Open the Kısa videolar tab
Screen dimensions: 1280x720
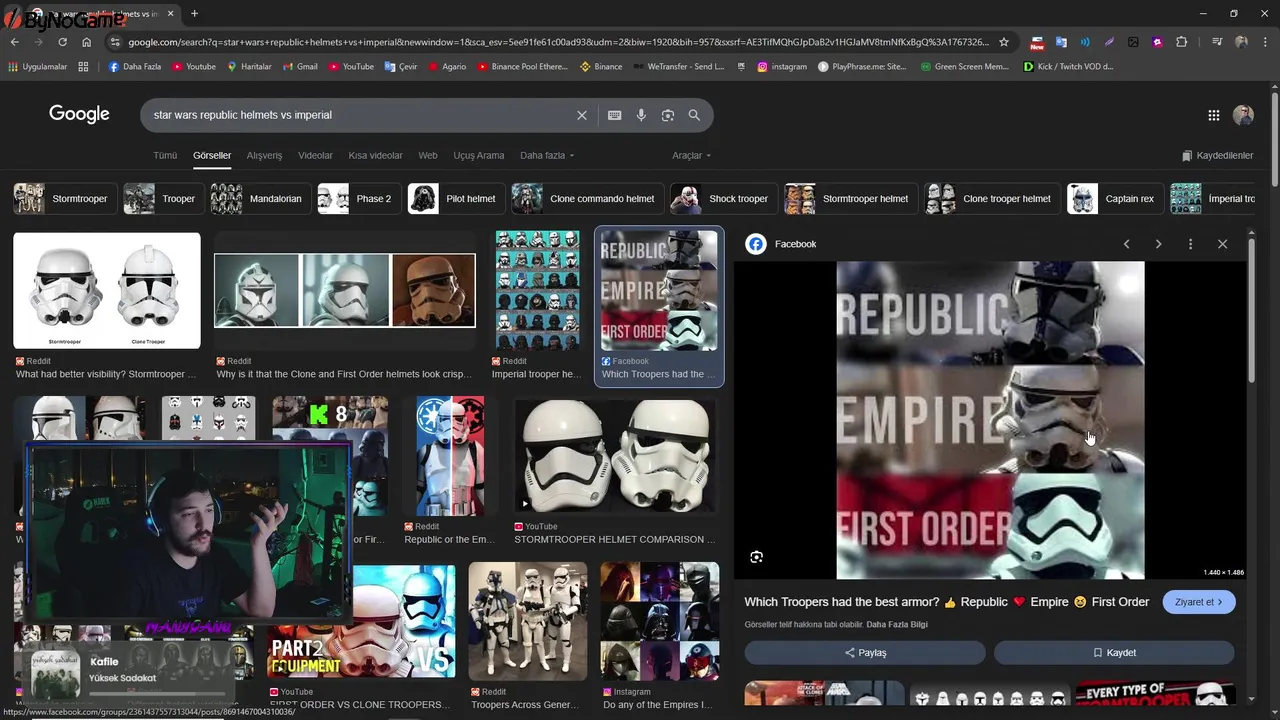[375, 156]
